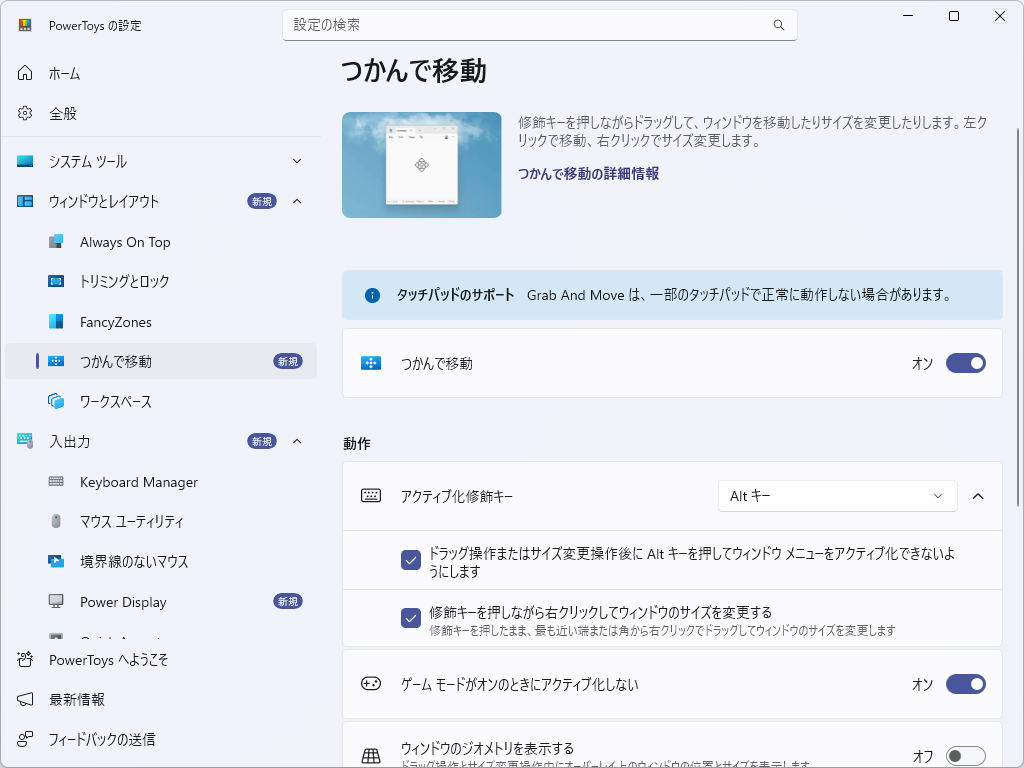Click the vertical scrollbar on the right

click(1017, 317)
